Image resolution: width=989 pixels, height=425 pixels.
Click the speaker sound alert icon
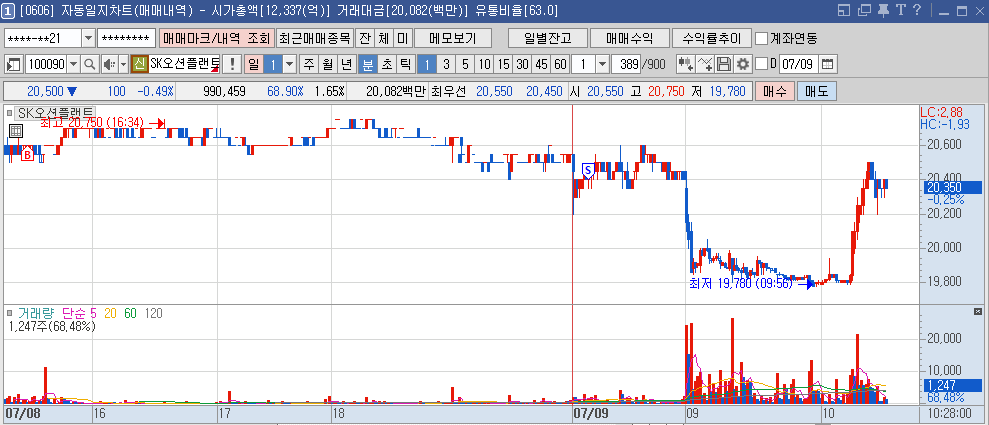tap(108, 64)
